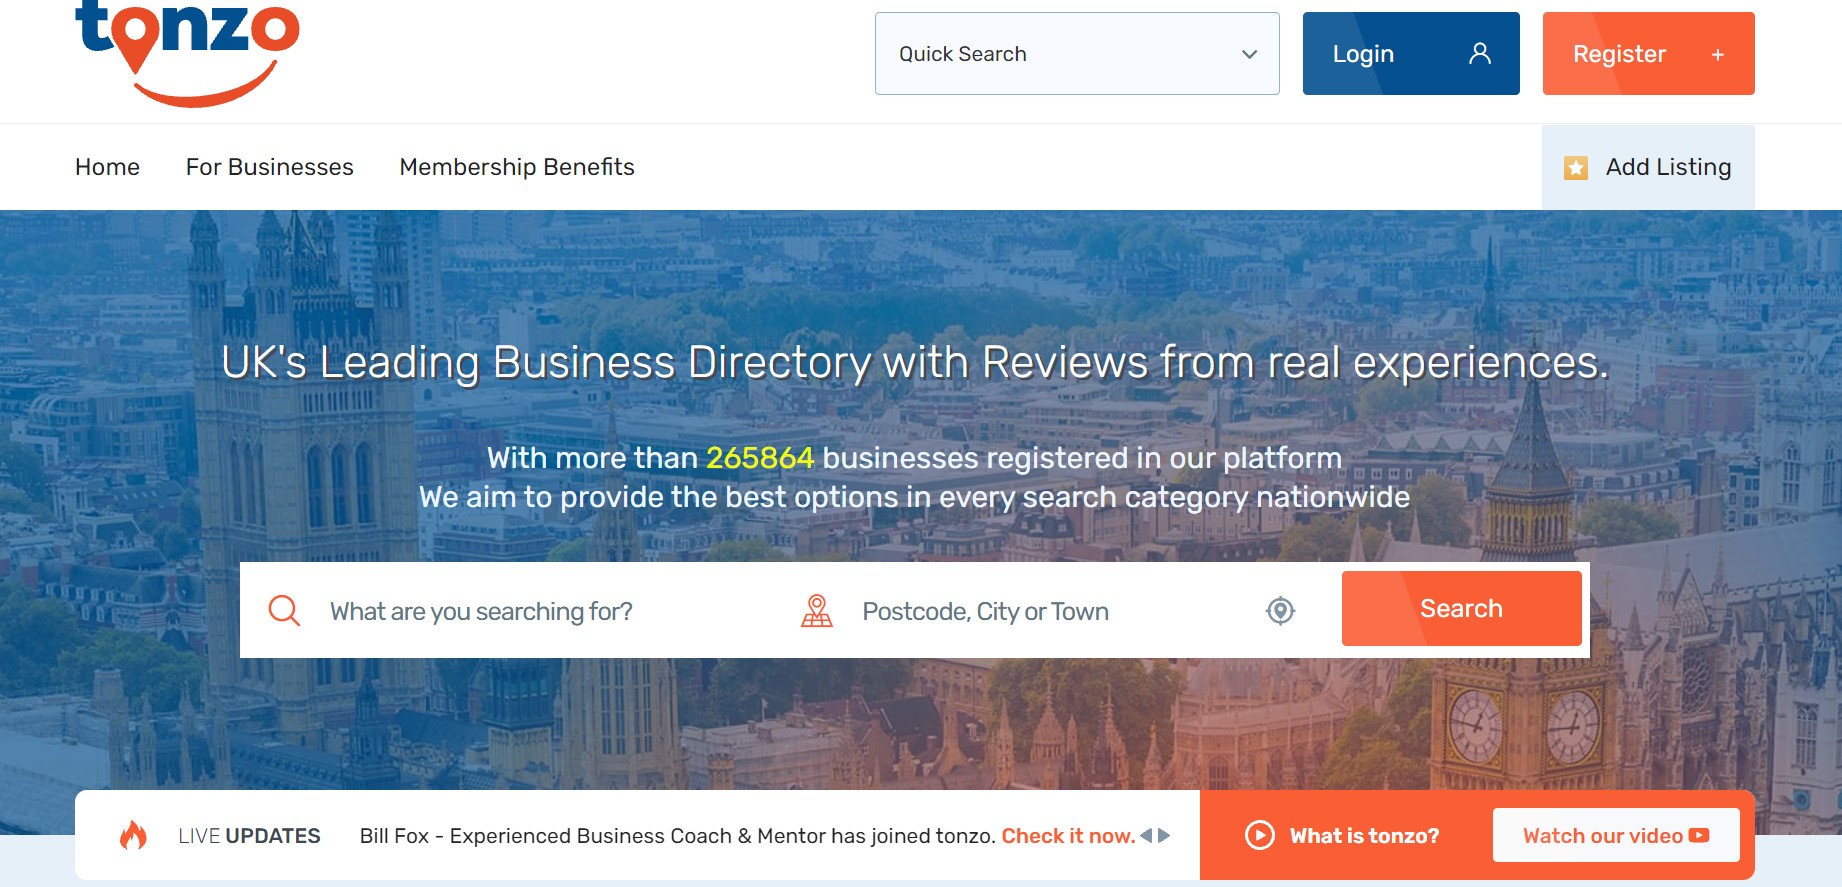
Task: Click the flame icon by Live Updates
Action: click(x=133, y=835)
